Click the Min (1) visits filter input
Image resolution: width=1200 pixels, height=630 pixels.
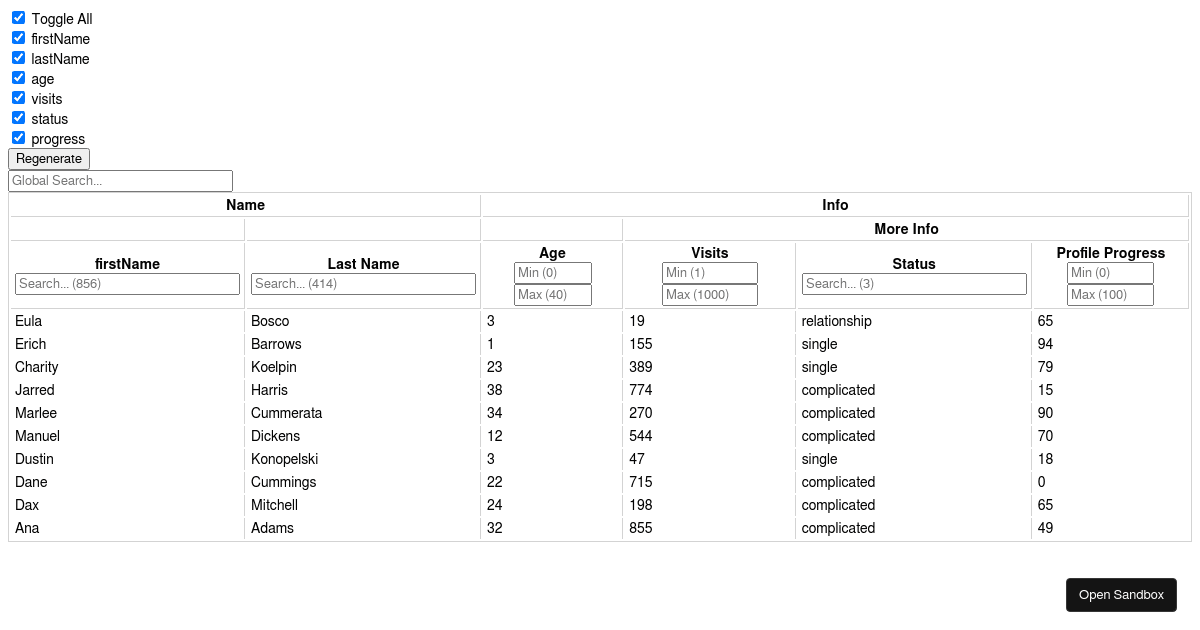pyautogui.click(x=709, y=272)
